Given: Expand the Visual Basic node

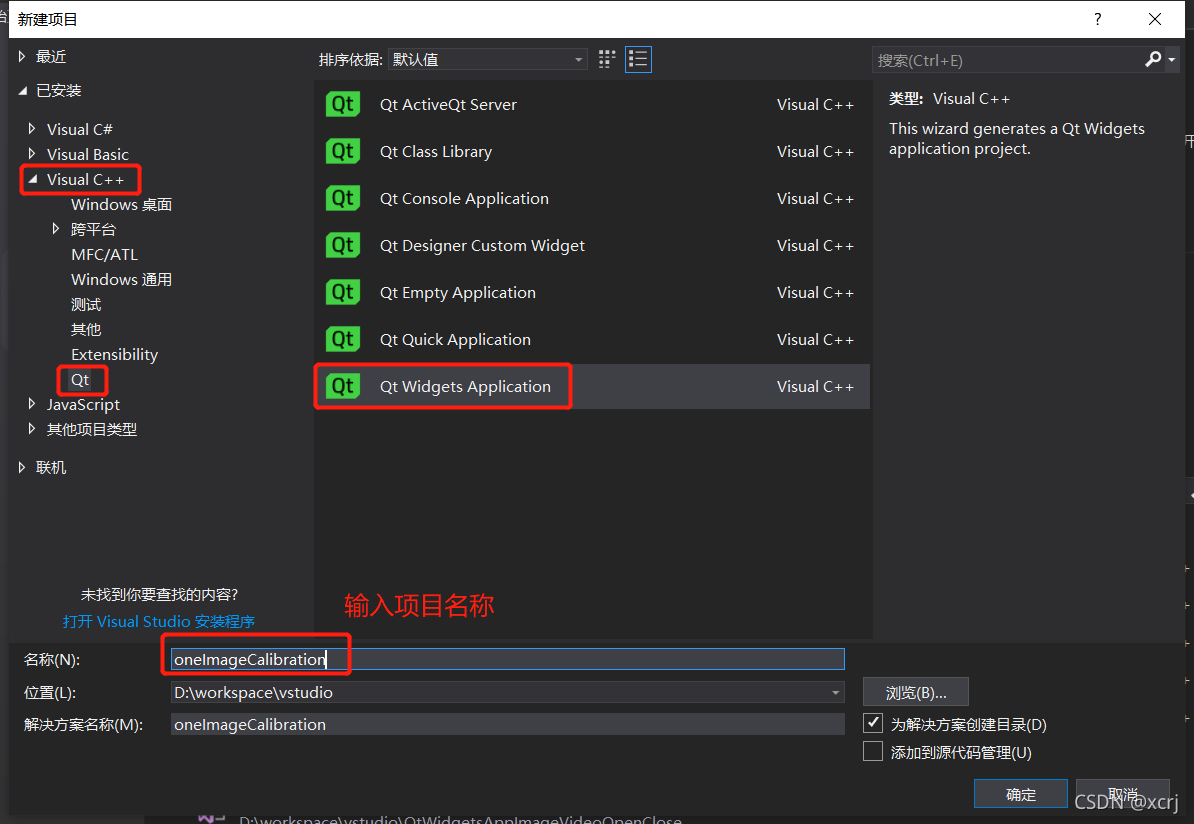Looking at the screenshot, I should coord(32,154).
